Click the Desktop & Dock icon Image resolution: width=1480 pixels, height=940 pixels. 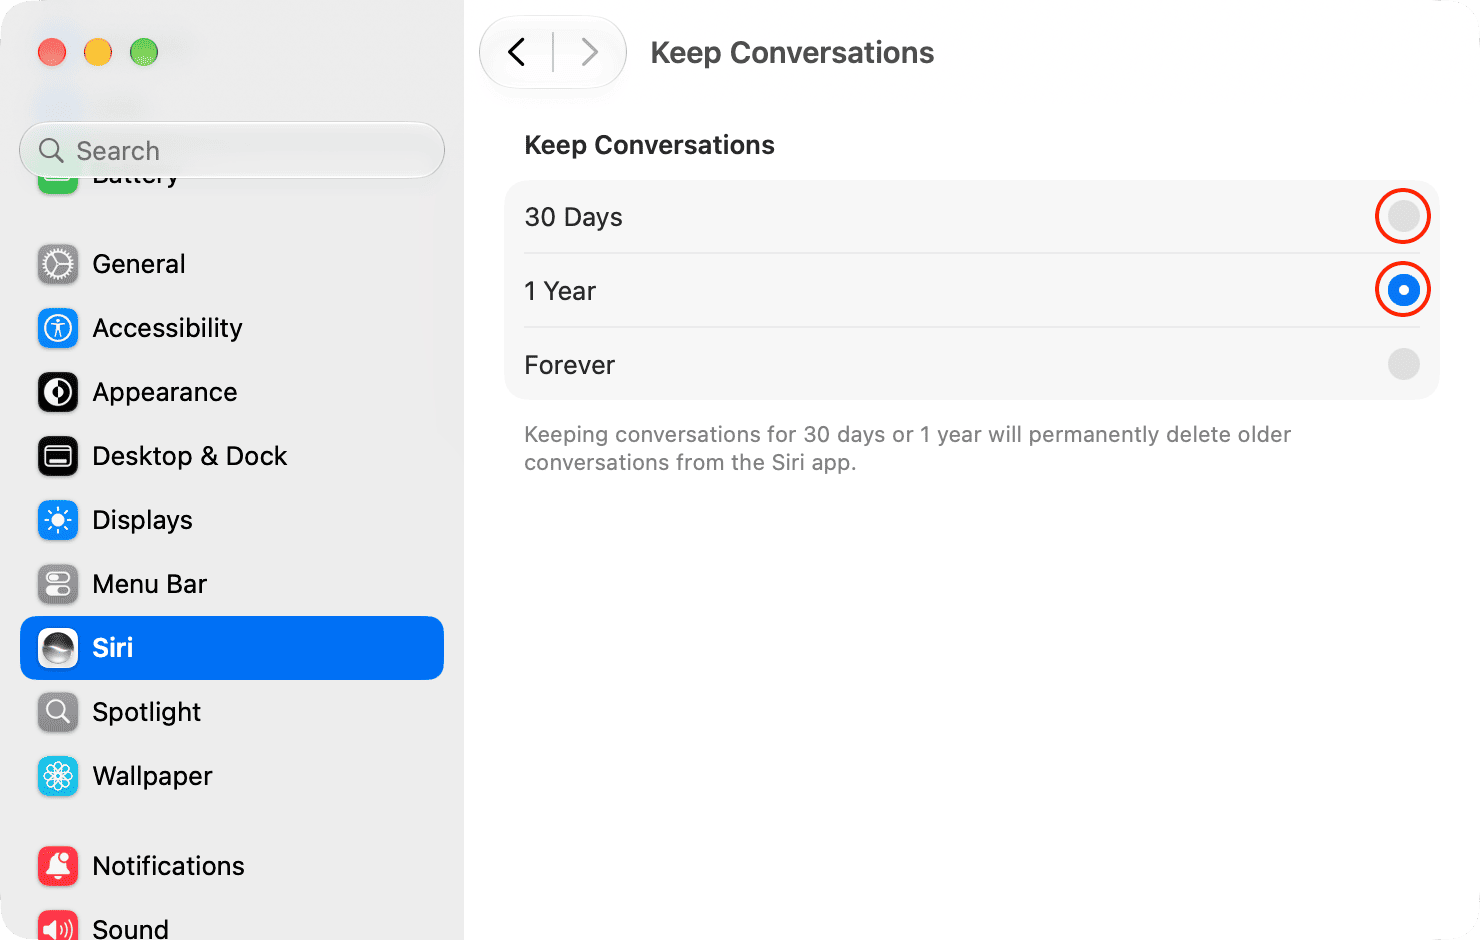click(58, 456)
